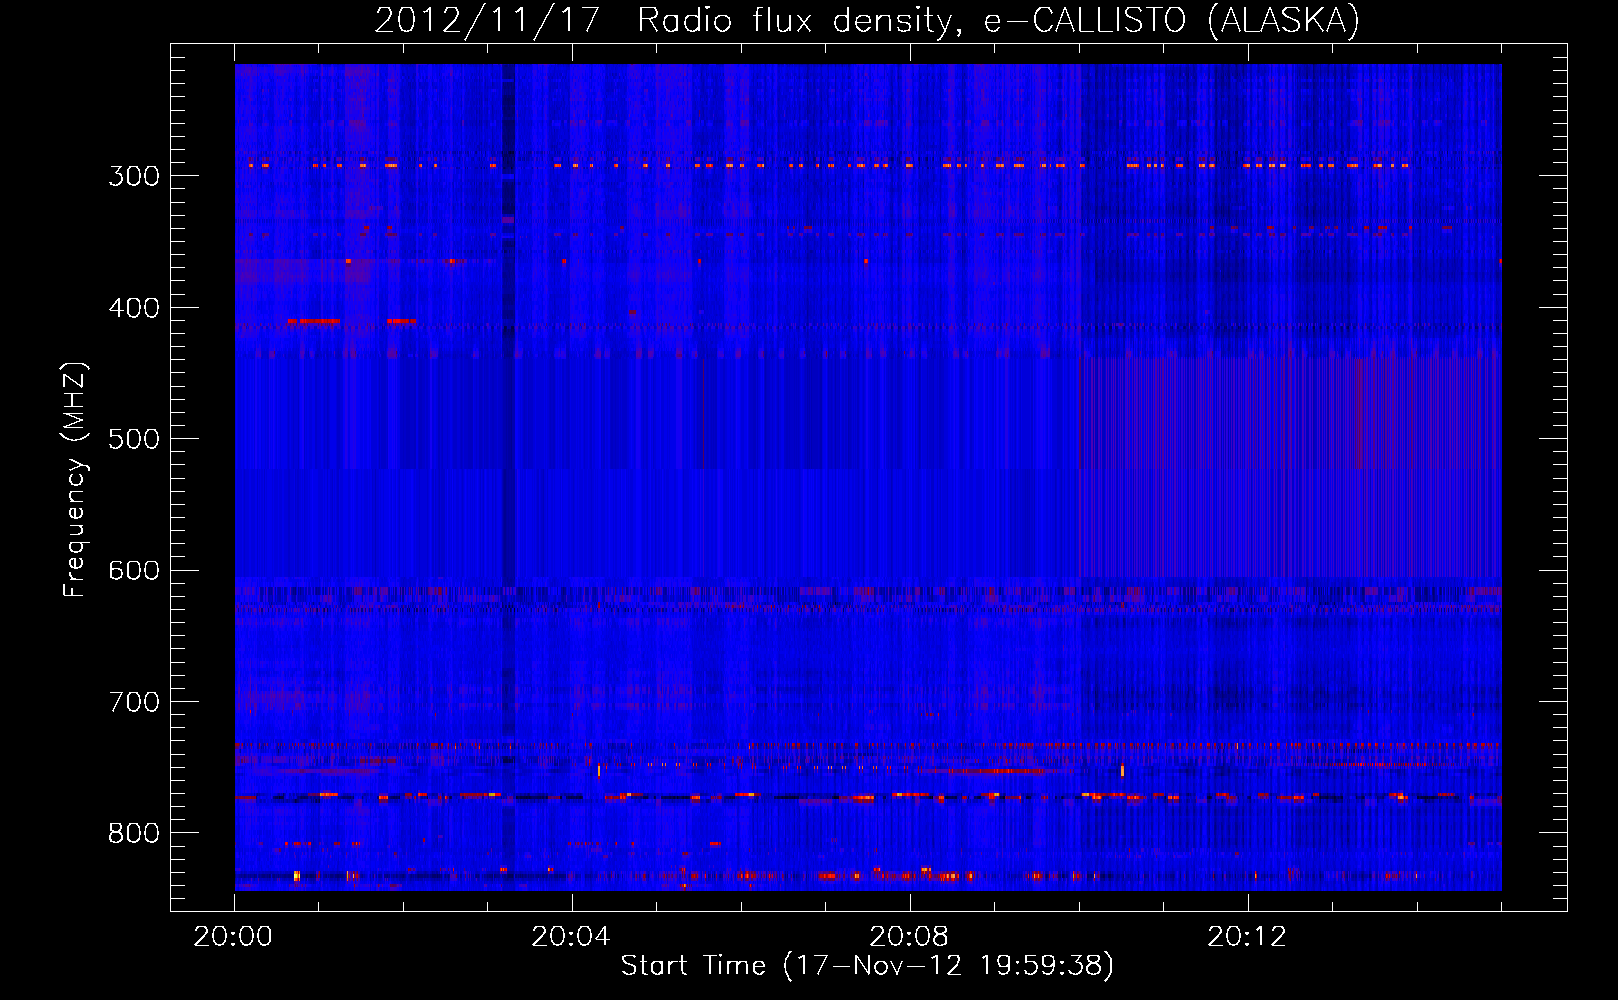The height and width of the screenshot is (1000, 1618).
Task: Select the "Frequency (MHZ)" axis label
Action: tap(75, 480)
